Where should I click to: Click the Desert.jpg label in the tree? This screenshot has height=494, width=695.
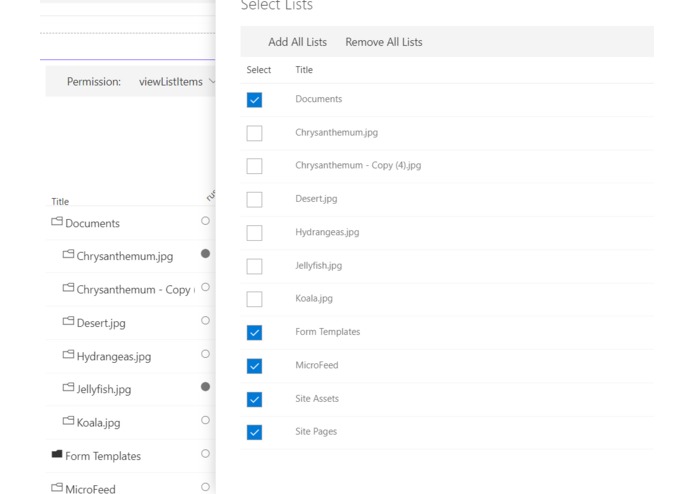click(101, 323)
